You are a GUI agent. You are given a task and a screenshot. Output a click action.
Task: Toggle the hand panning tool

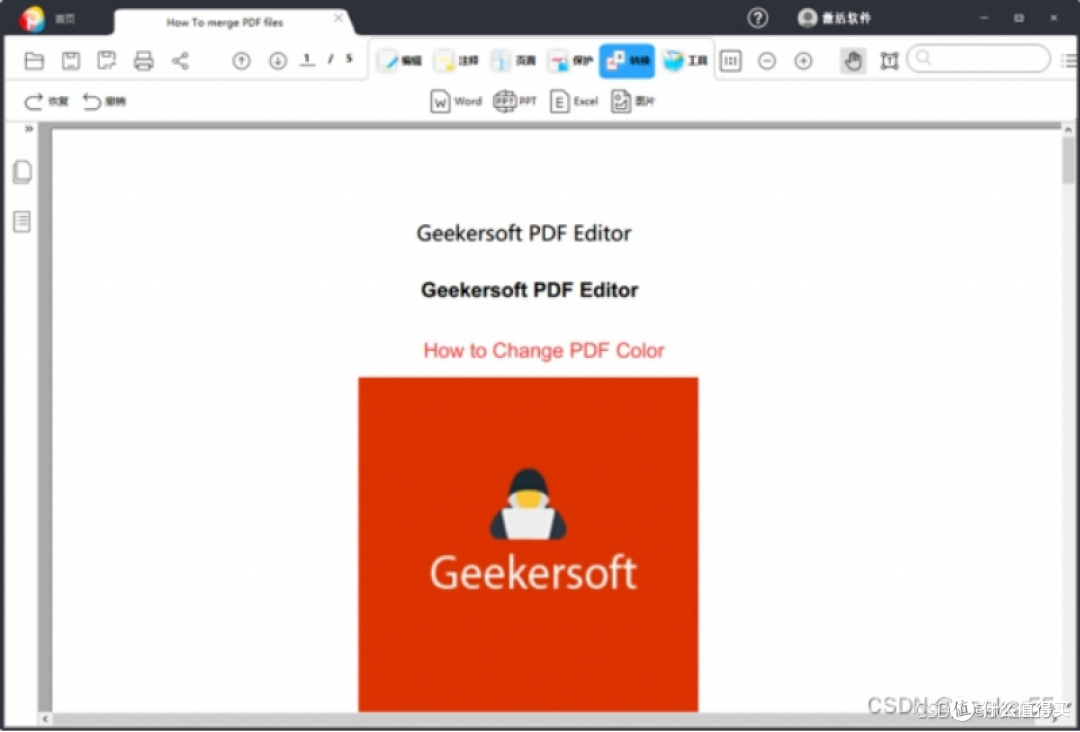tap(852, 61)
